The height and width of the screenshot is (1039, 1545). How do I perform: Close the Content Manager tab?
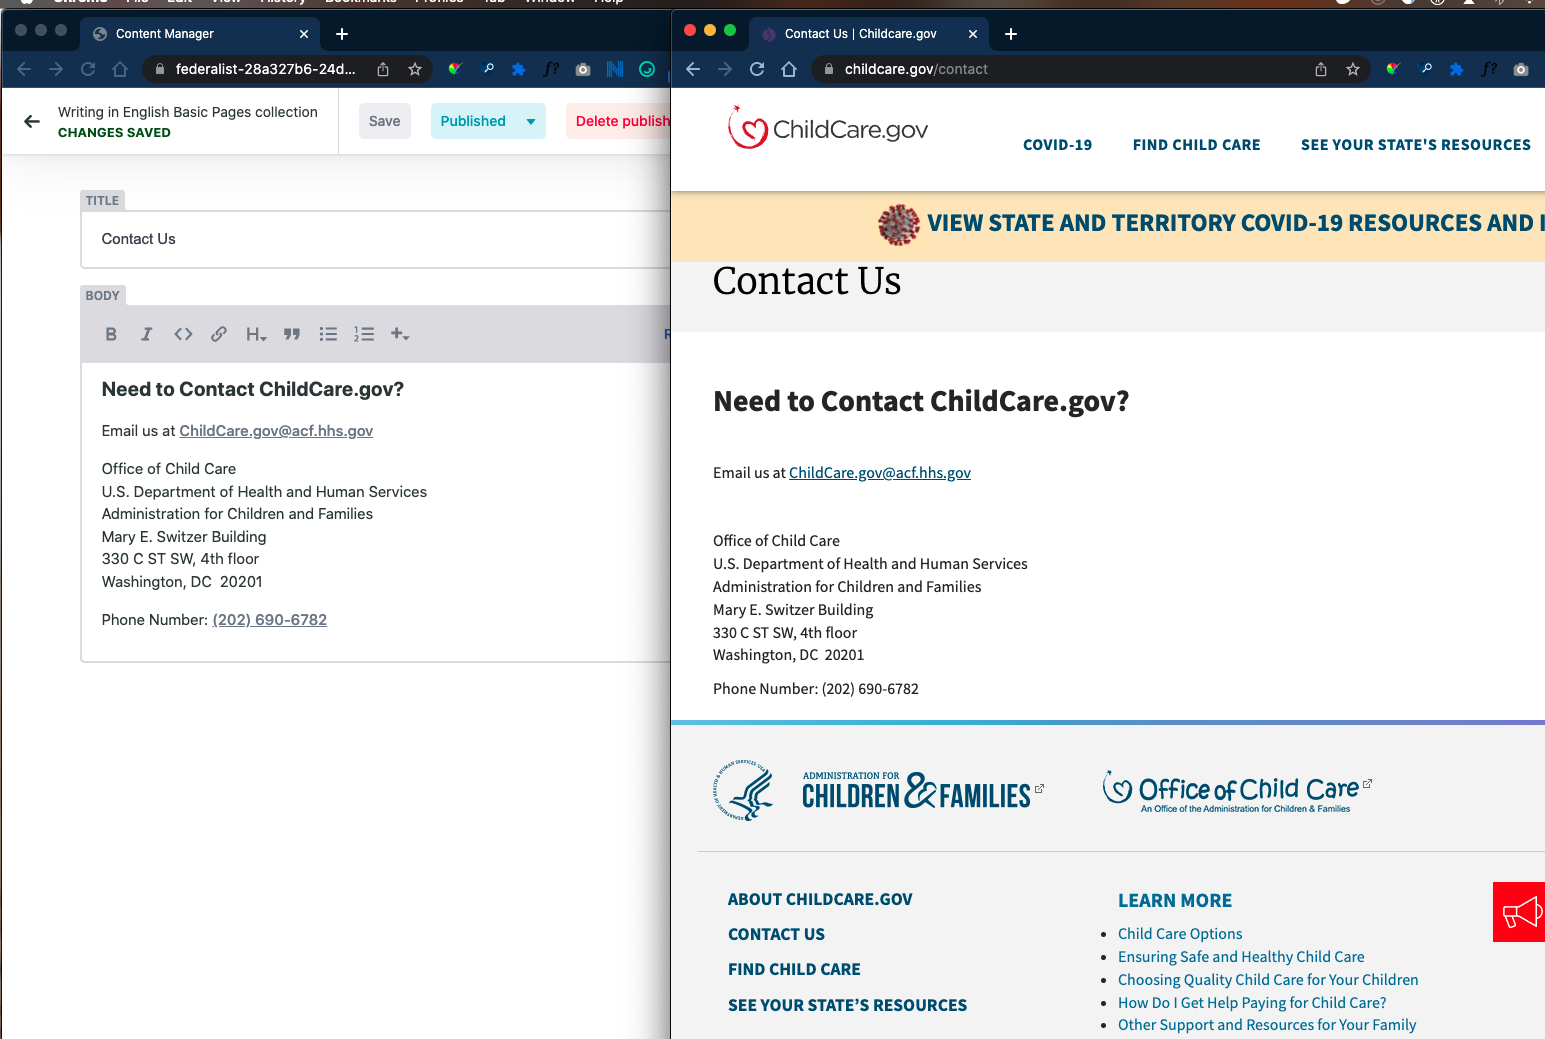point(304,34)
